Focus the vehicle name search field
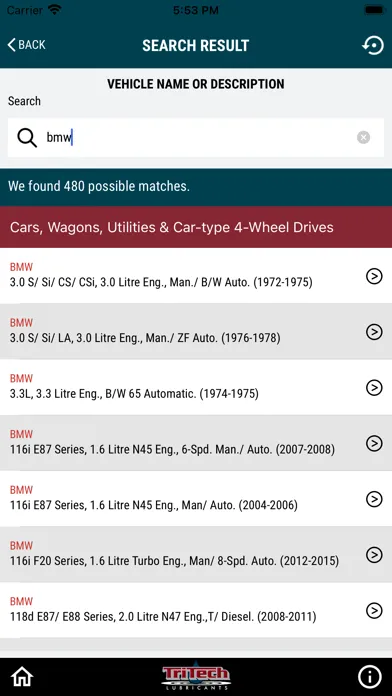392x696 pixels. pyautogui.click(x=196, y=138)
